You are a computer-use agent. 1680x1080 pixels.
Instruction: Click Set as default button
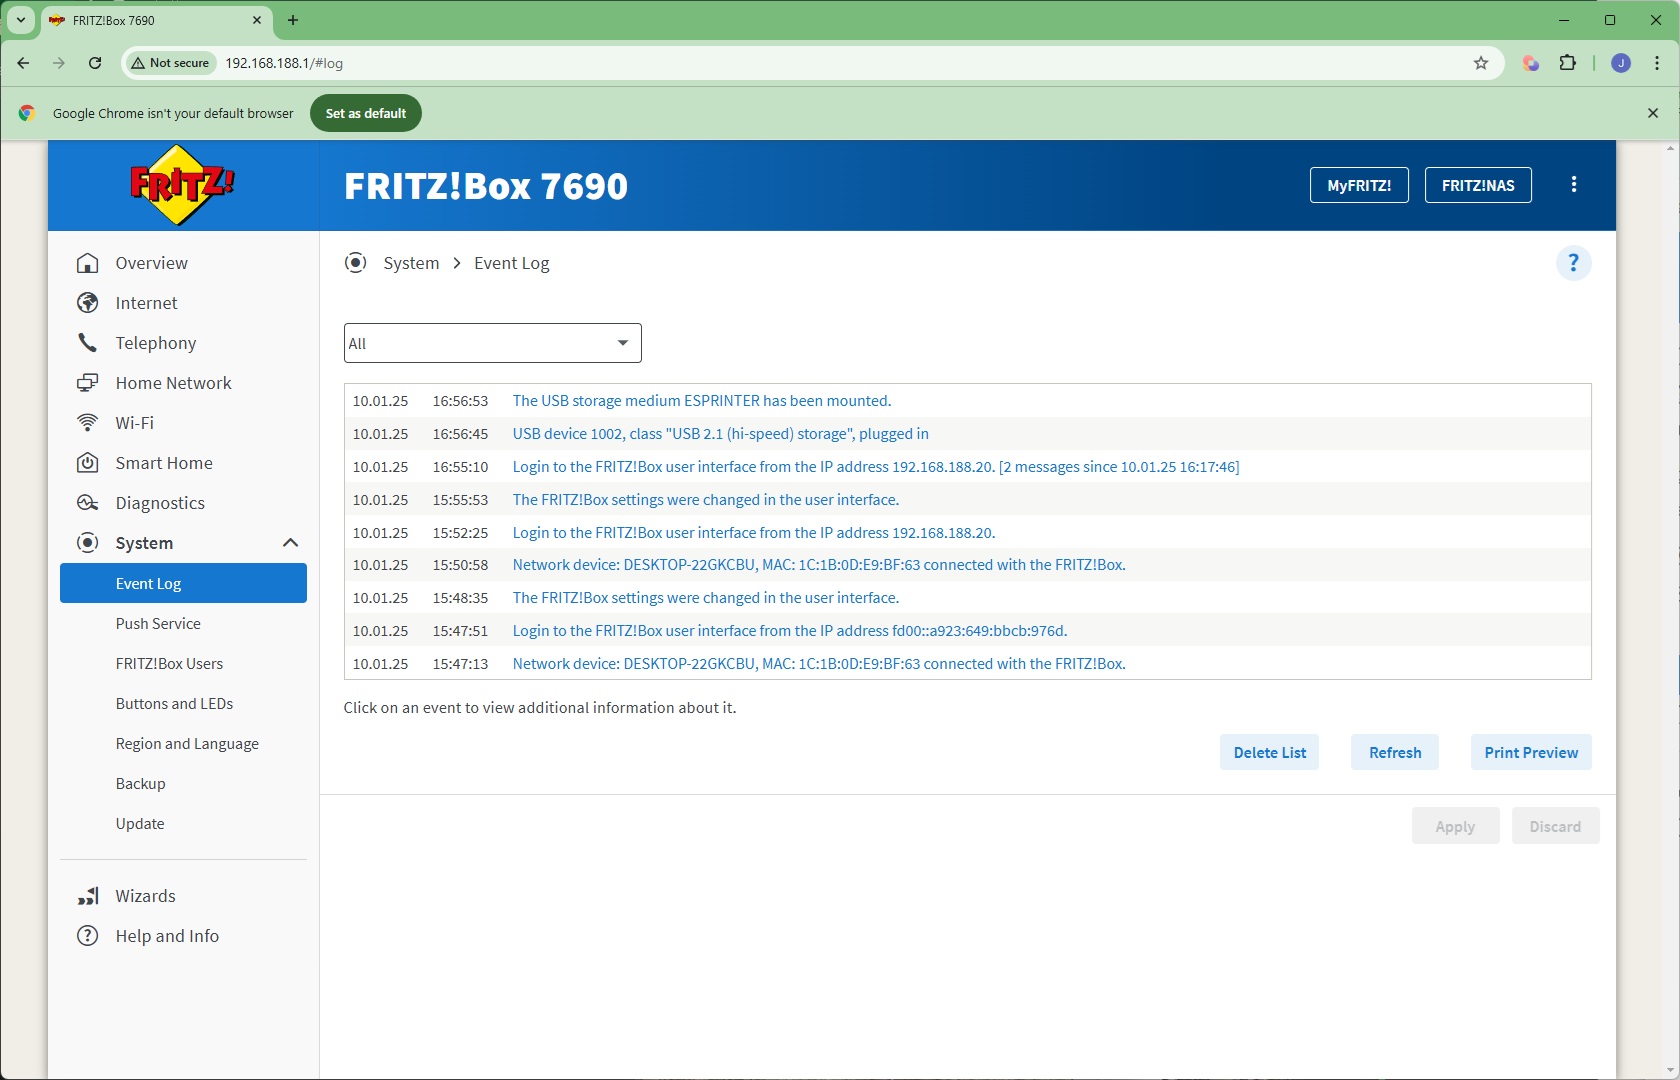366,113
